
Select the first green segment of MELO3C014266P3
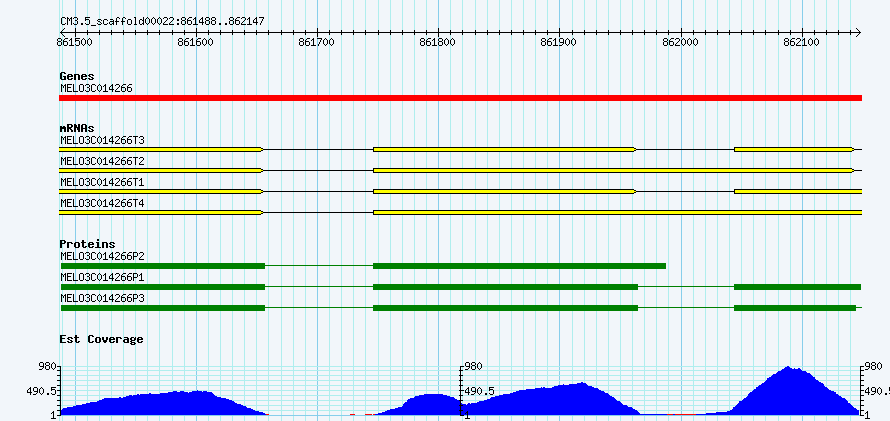coord(163,308)
